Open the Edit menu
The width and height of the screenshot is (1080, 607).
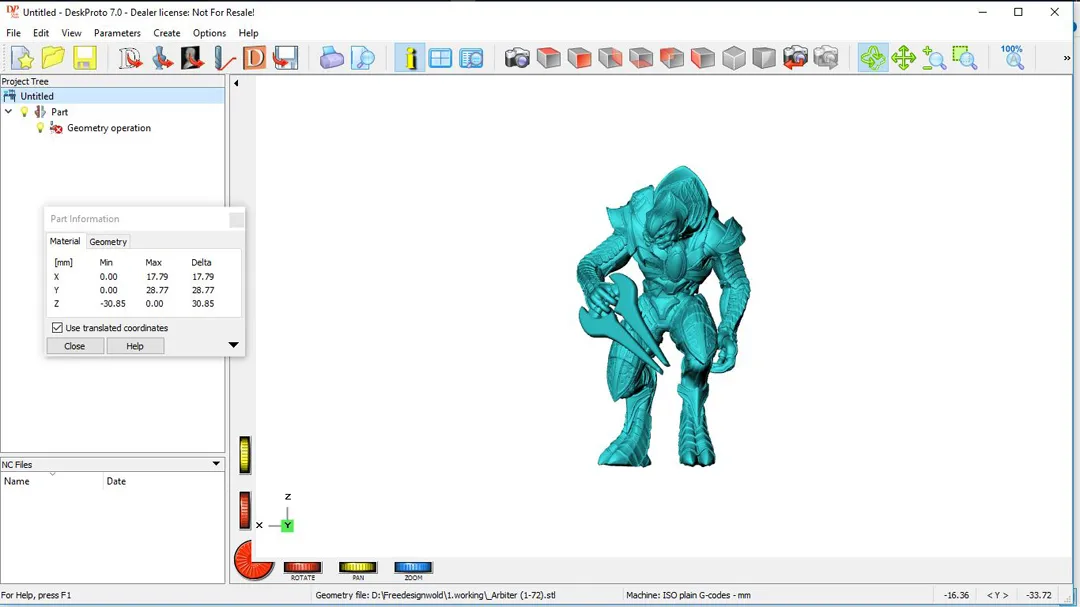41,33
